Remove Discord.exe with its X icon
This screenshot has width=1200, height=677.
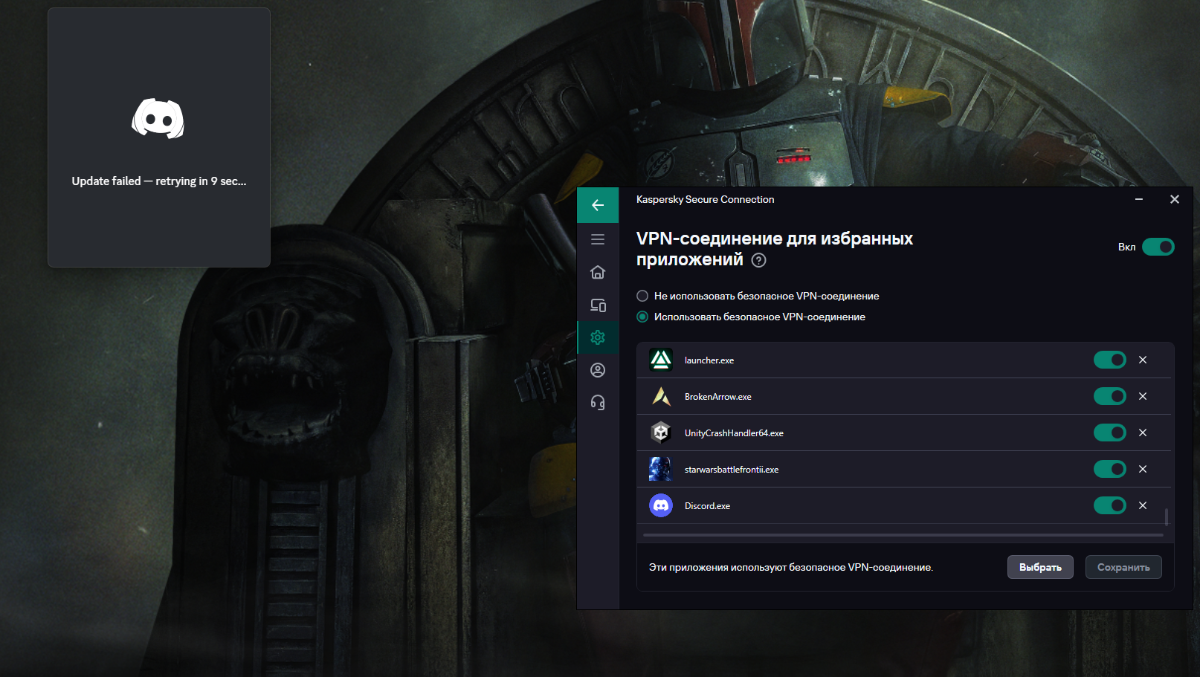[1143, 506]
